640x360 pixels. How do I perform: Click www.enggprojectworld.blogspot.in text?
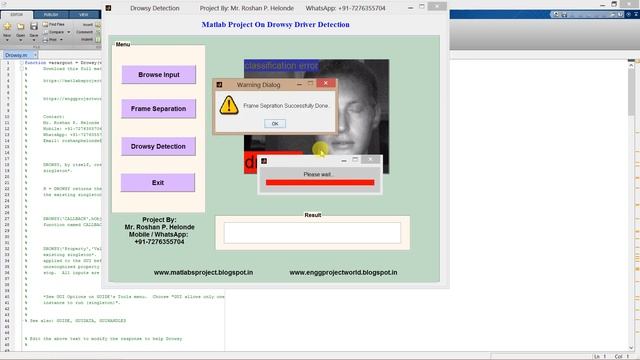click(x=343, y=272)
